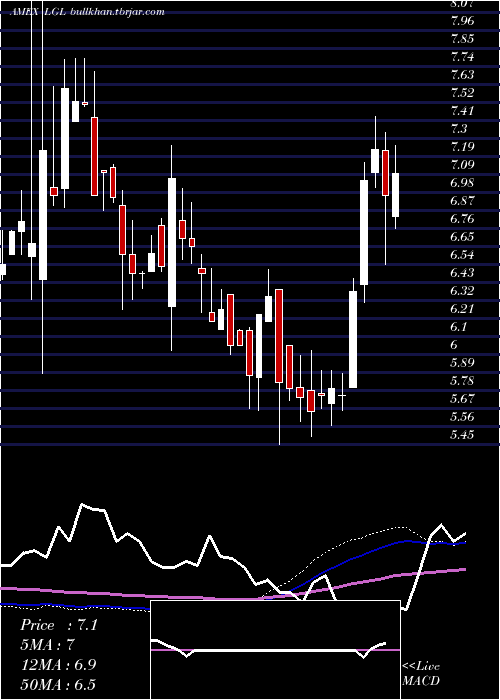
Task: Click the Live MACD inset chart
Action: (275, 650)
